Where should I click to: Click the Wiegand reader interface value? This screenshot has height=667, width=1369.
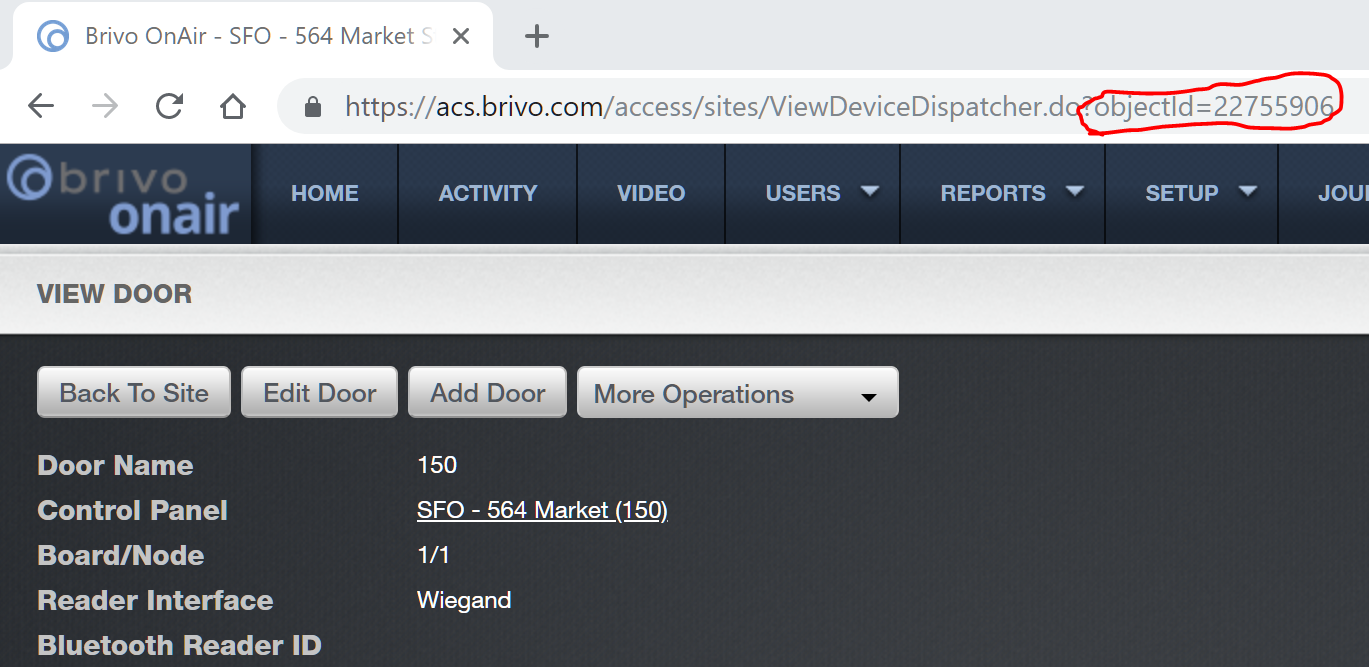click(464, 600)
